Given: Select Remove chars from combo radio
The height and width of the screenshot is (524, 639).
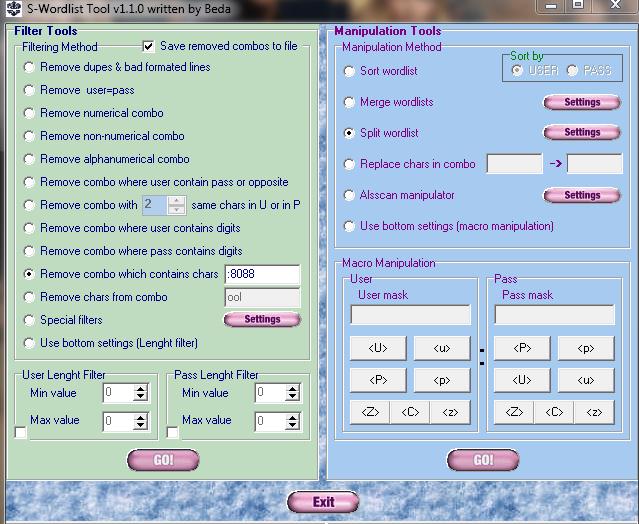Looking at the screenshot, I should click(x=29, y=297).
